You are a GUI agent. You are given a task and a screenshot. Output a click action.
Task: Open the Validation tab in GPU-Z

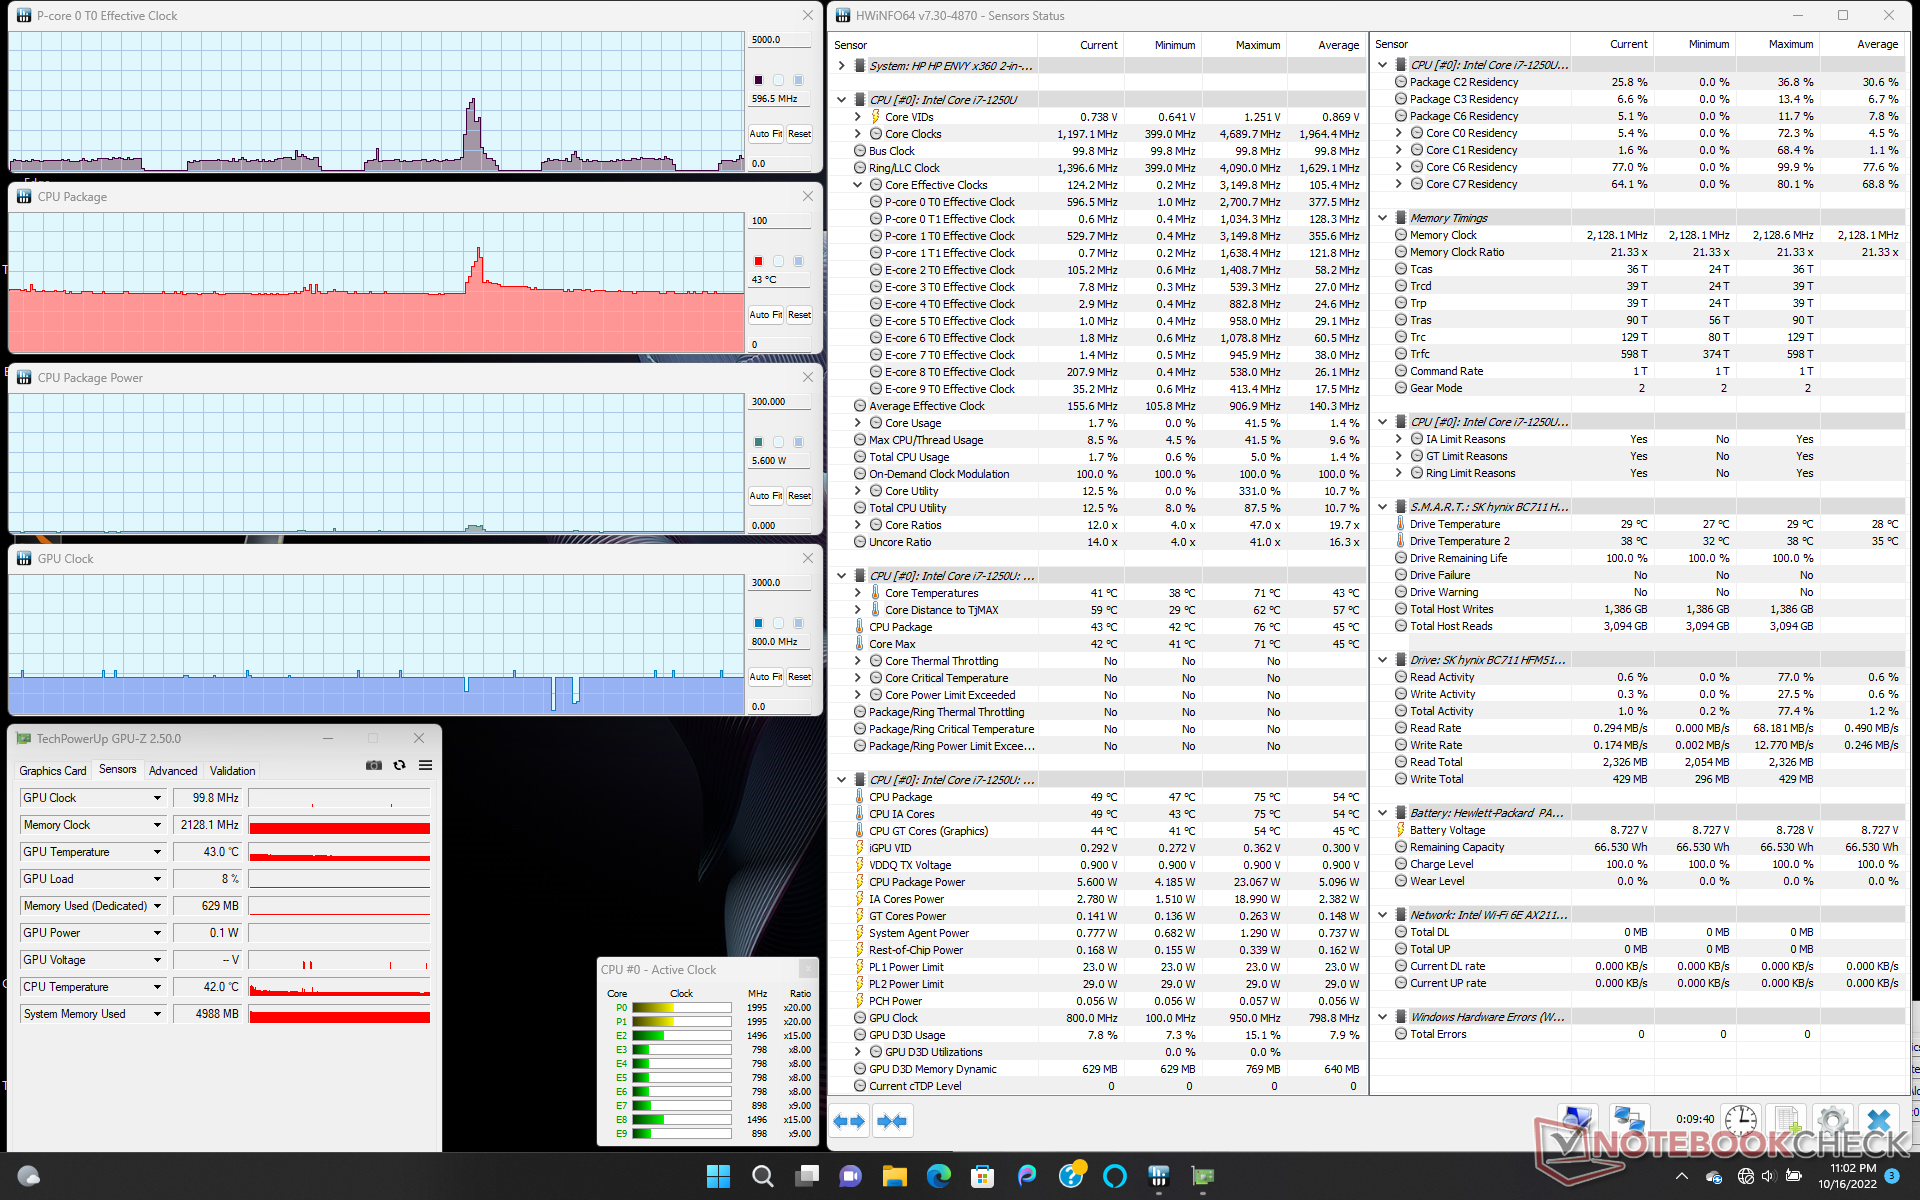point(232,771)
